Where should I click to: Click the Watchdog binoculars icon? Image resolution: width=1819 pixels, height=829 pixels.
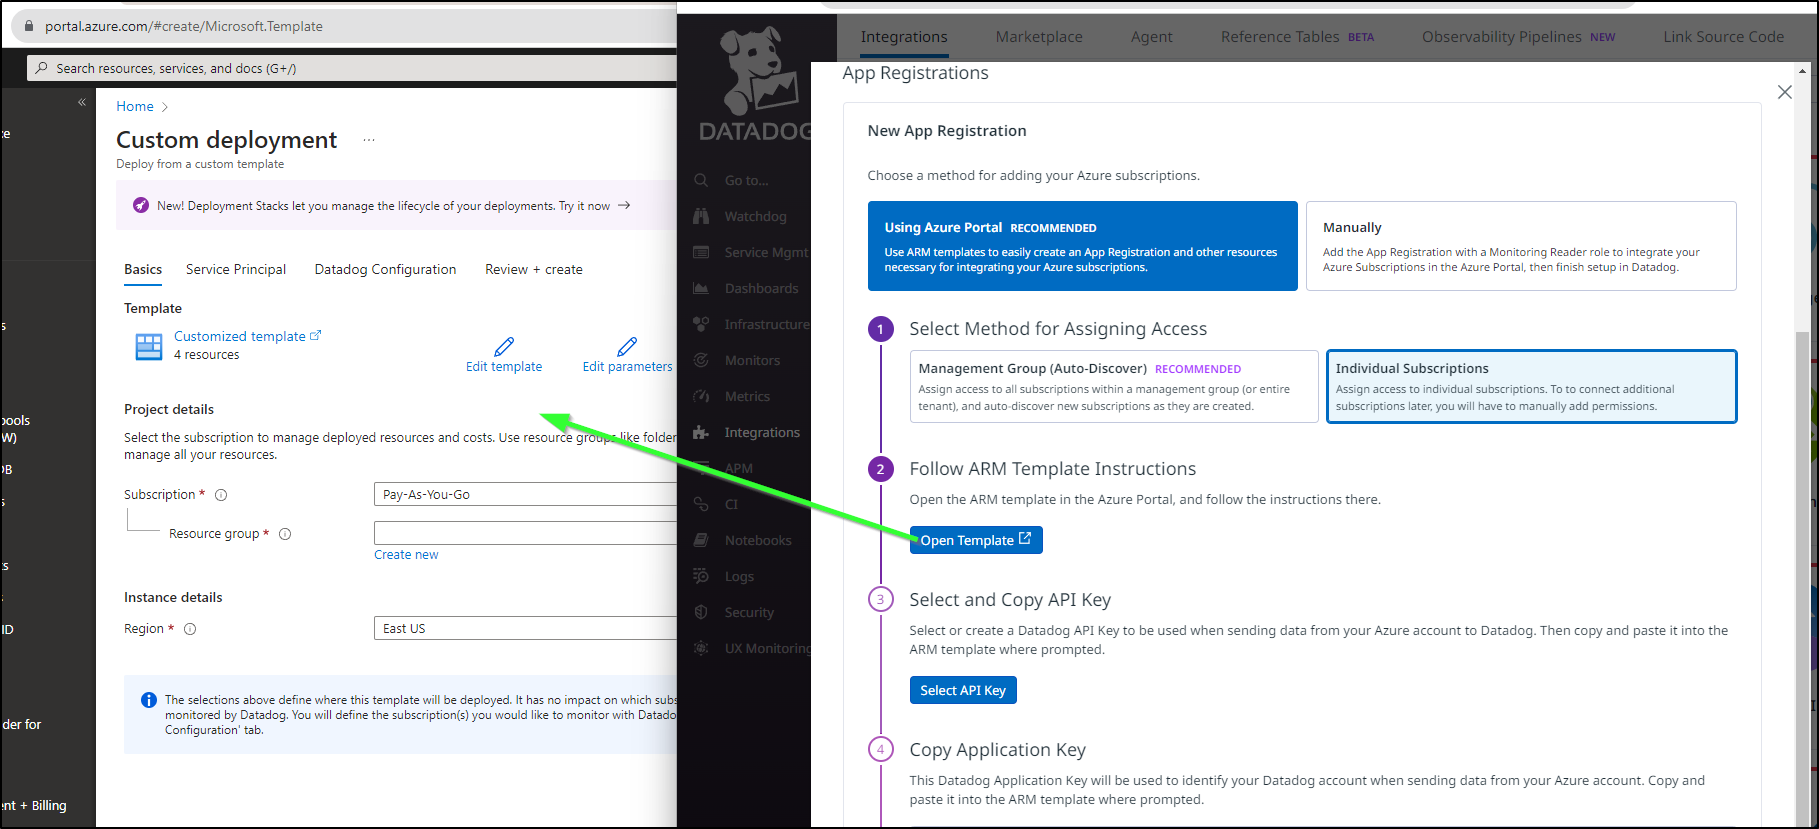[x=701, y=217]
